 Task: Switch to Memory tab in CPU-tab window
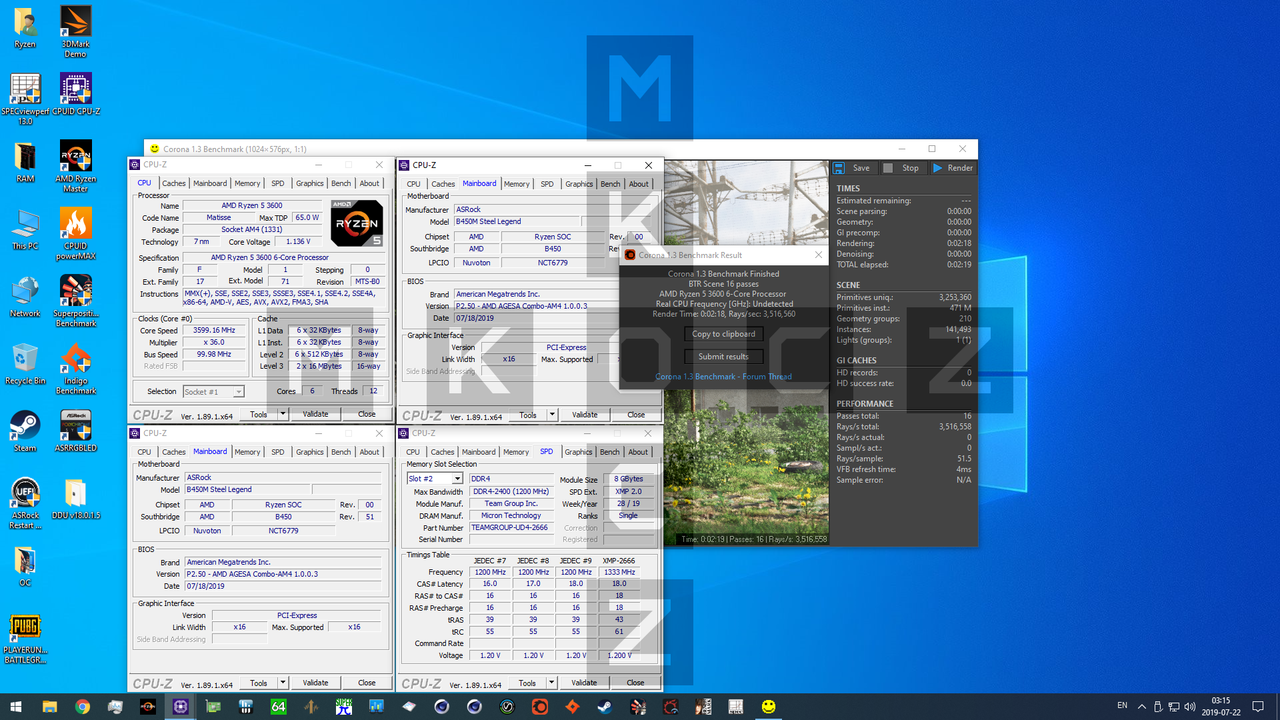click(x=248, y=183)
